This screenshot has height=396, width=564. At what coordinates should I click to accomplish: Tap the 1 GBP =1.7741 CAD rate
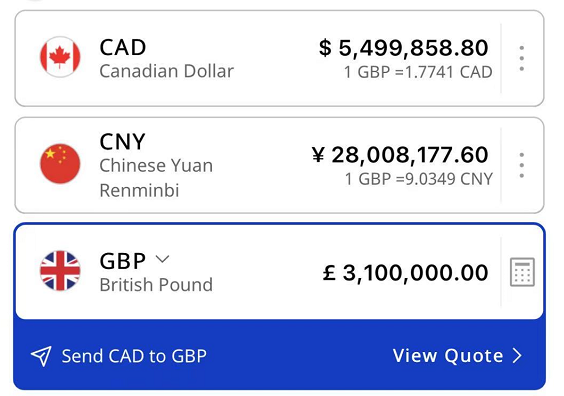click(418, 72)
